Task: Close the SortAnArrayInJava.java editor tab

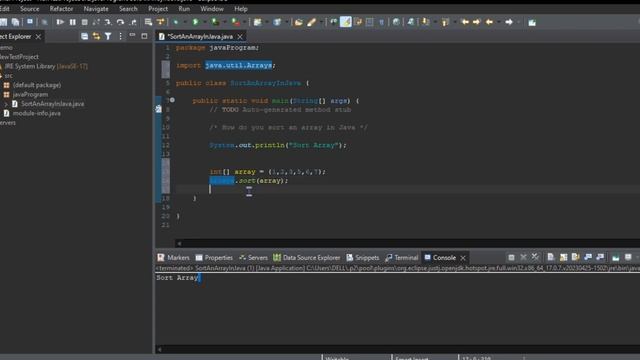Action: (240, 36)
